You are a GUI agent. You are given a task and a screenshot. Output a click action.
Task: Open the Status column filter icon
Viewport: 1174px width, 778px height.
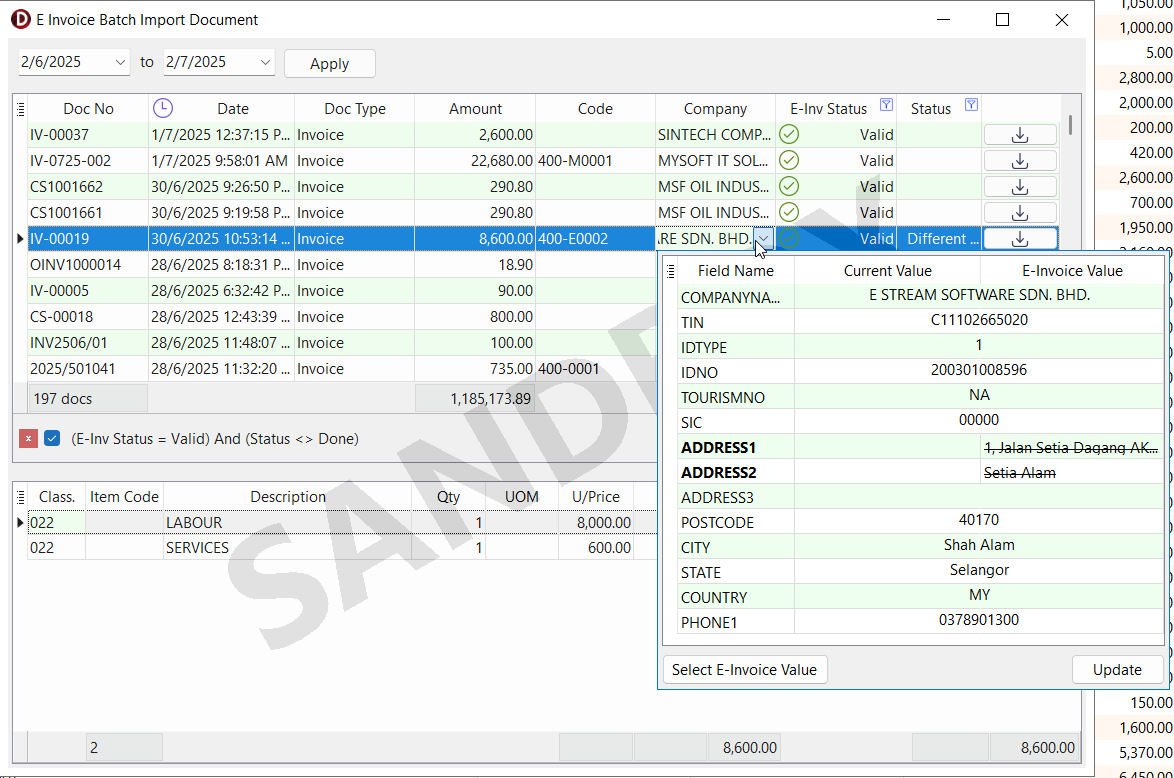(x=970, y=106)
